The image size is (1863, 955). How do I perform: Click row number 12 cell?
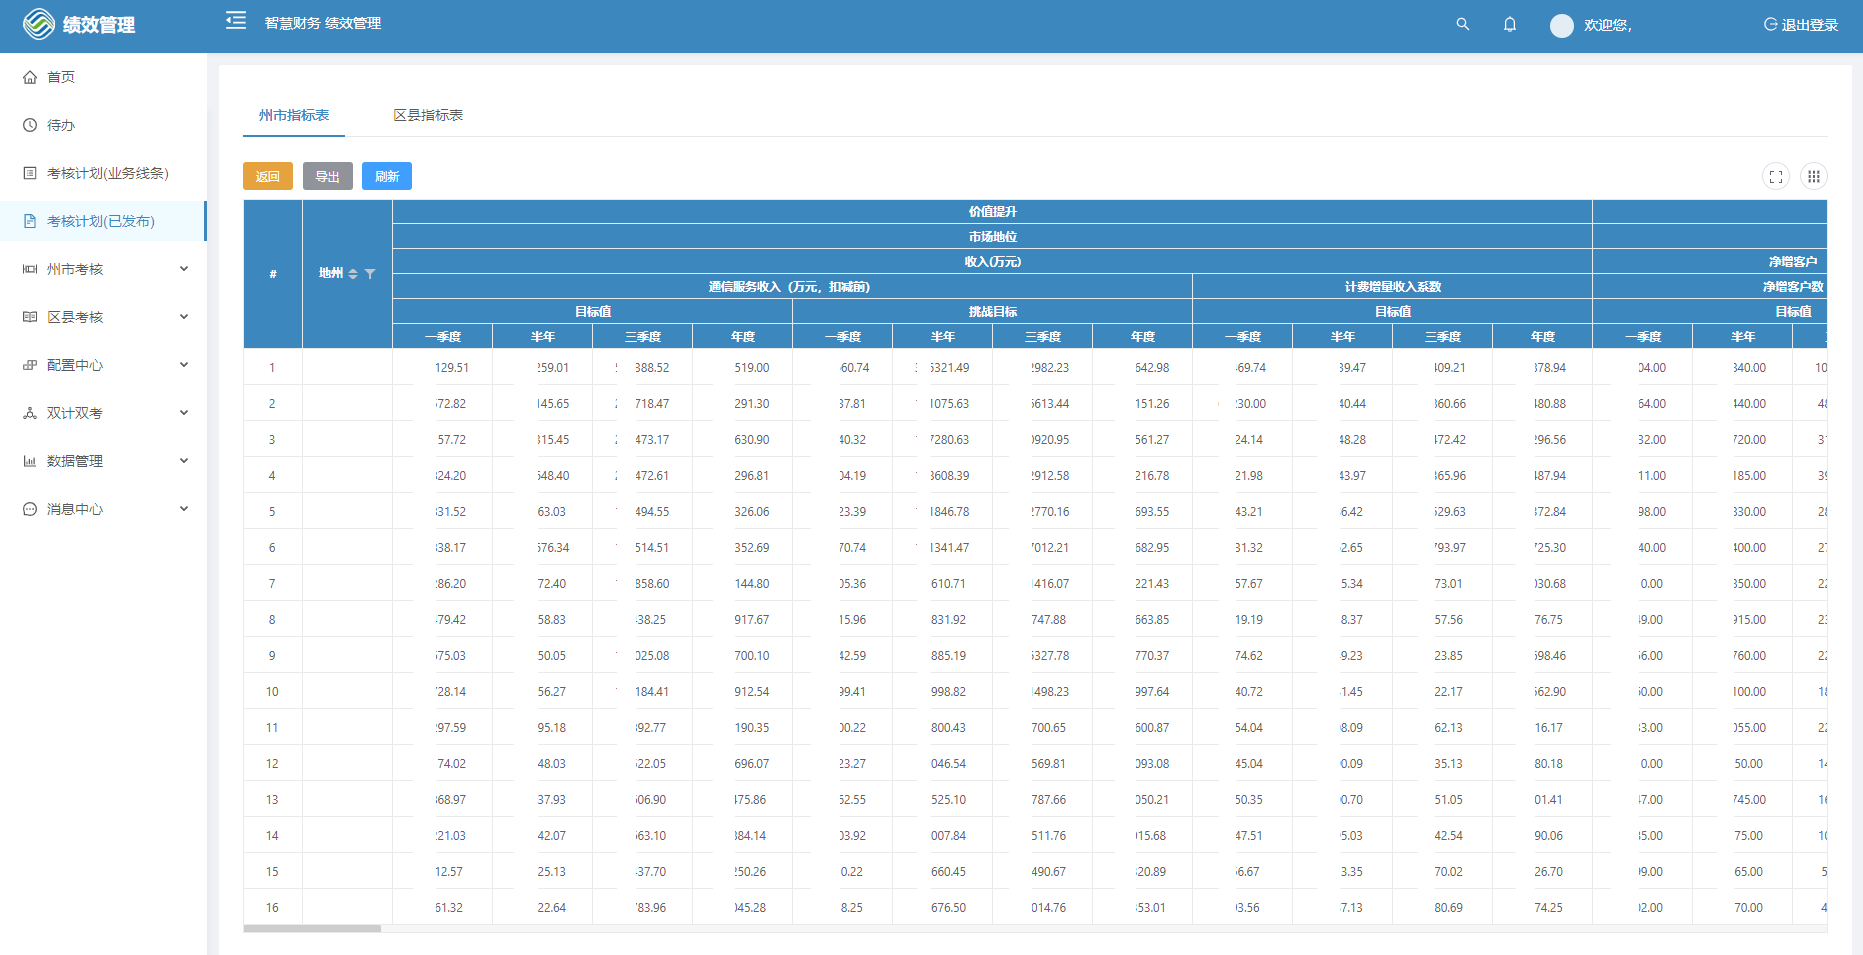click(x=272, y=764)
